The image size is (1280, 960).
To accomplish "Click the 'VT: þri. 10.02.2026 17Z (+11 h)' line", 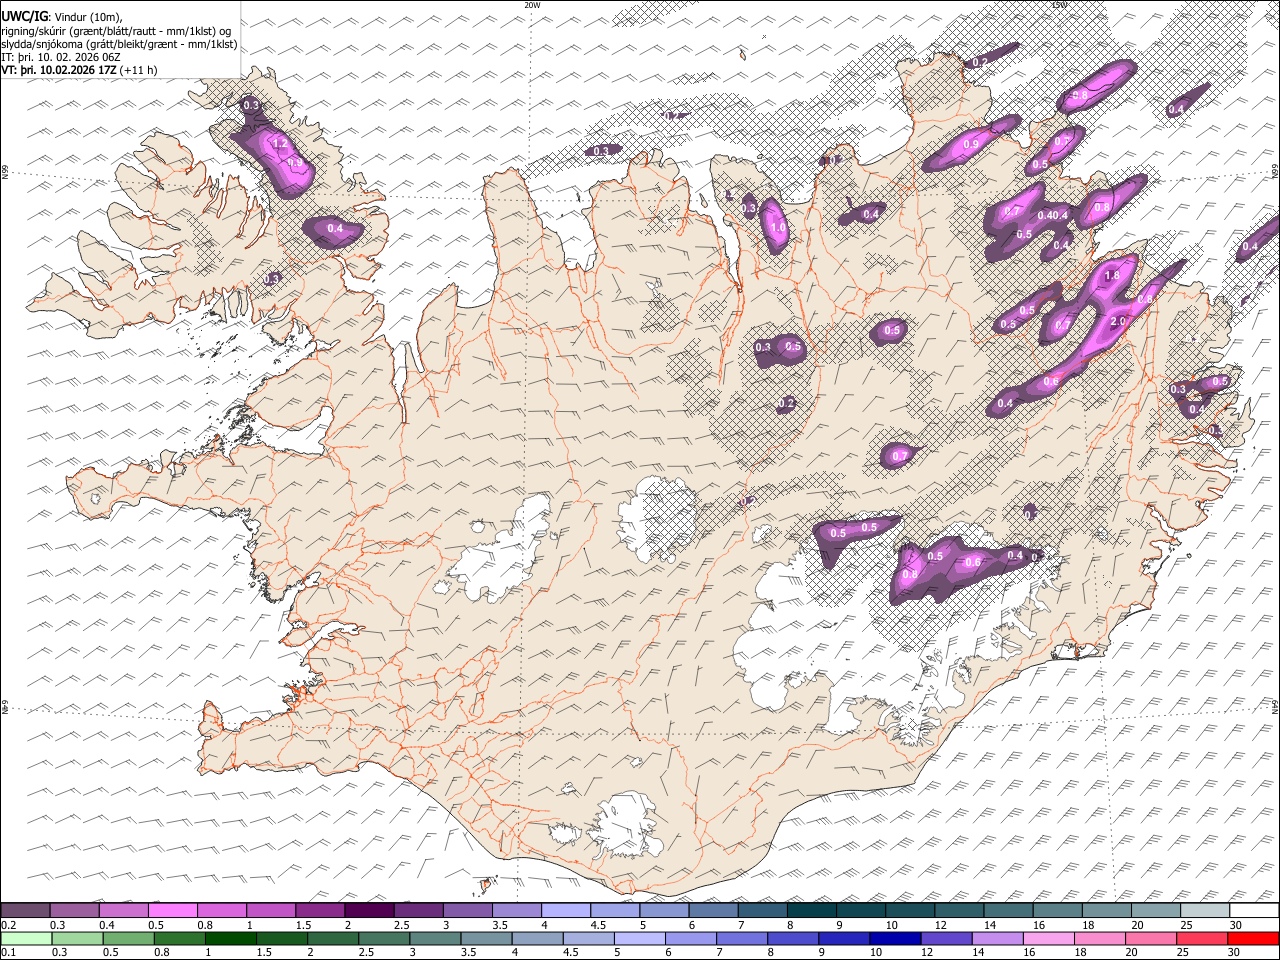I will [x=79, y=70].
